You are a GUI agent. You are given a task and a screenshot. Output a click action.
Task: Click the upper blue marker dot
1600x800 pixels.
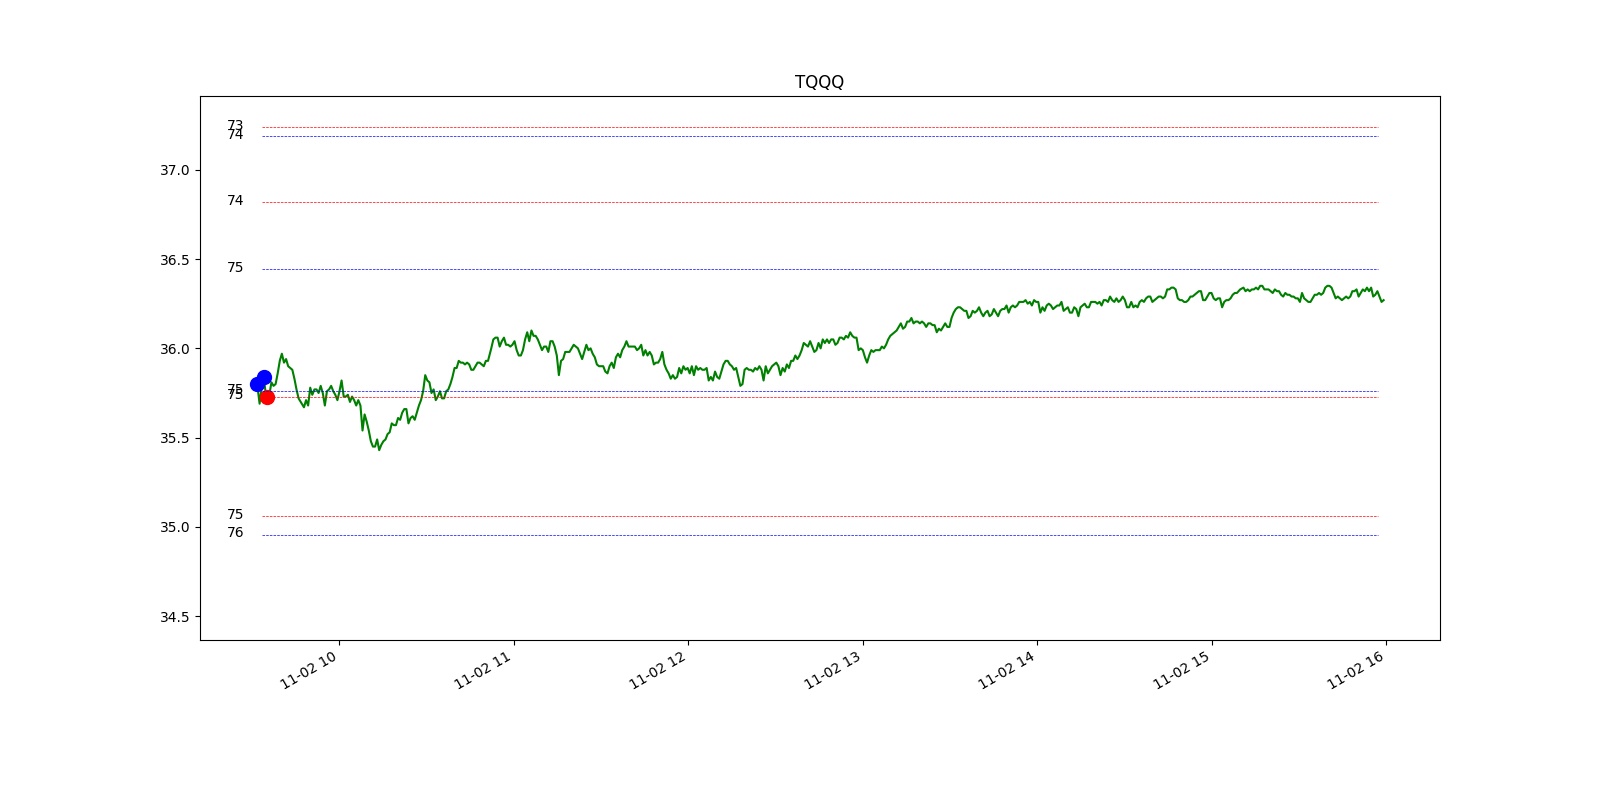click(x=264, y=377)
